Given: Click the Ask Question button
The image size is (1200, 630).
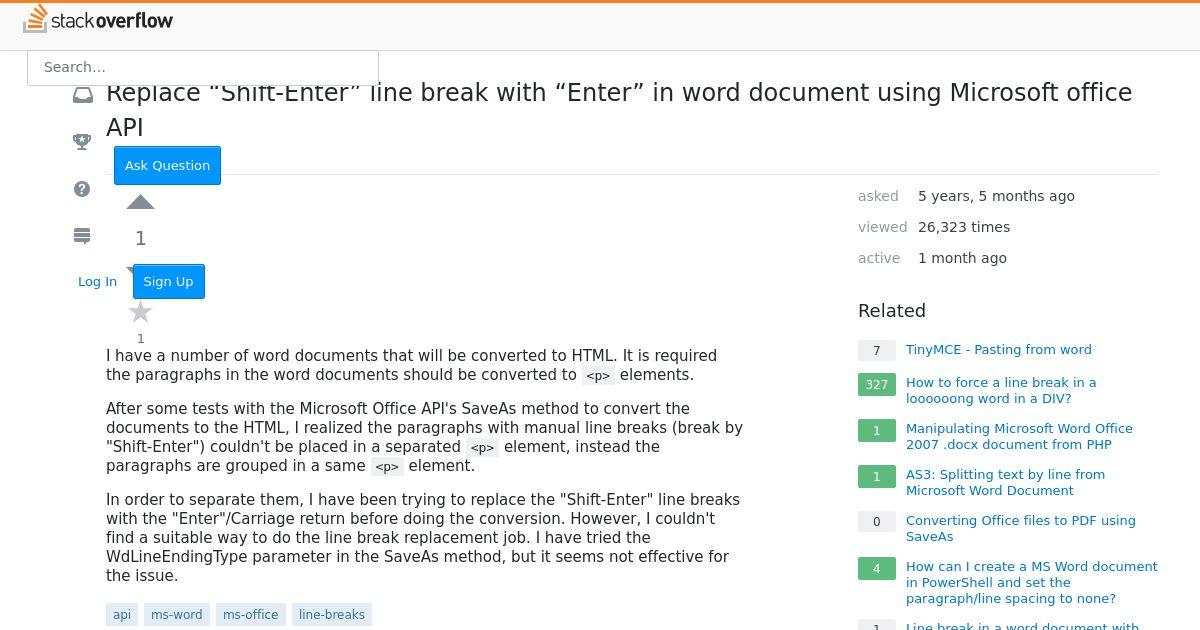Looking at the screenshot, I should [167, 165].
